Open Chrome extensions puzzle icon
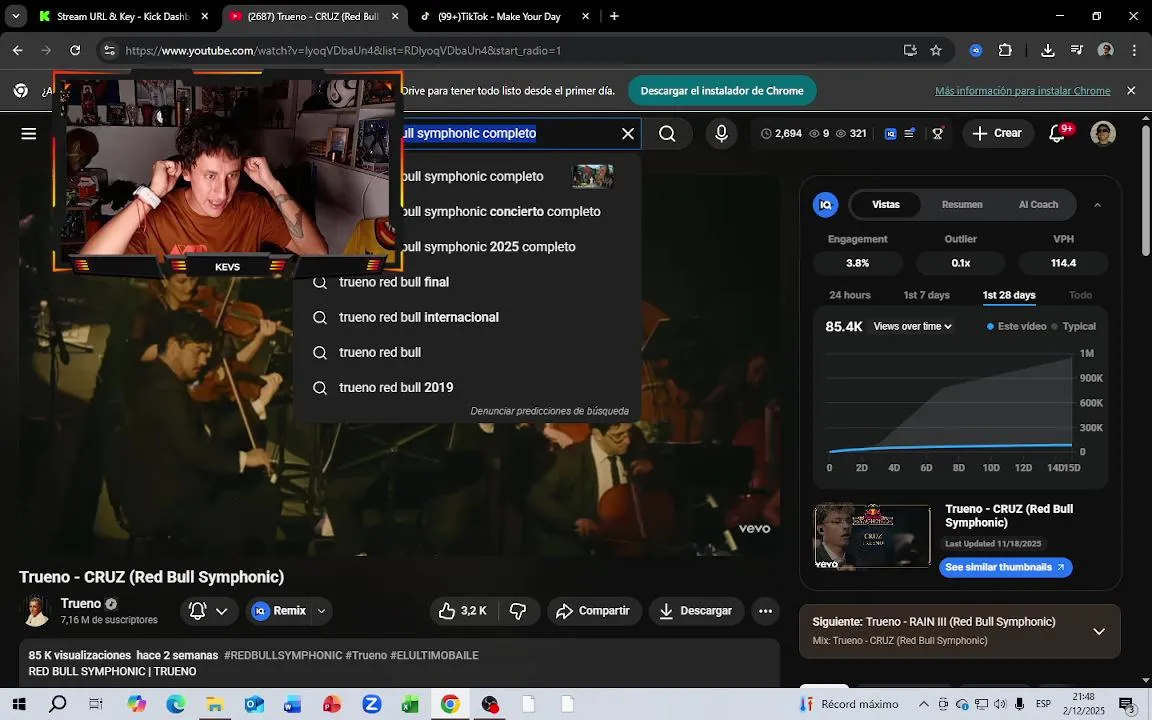Viewport: 1152px width, 720px height. pyautogui.click(x=1005, y=51)
